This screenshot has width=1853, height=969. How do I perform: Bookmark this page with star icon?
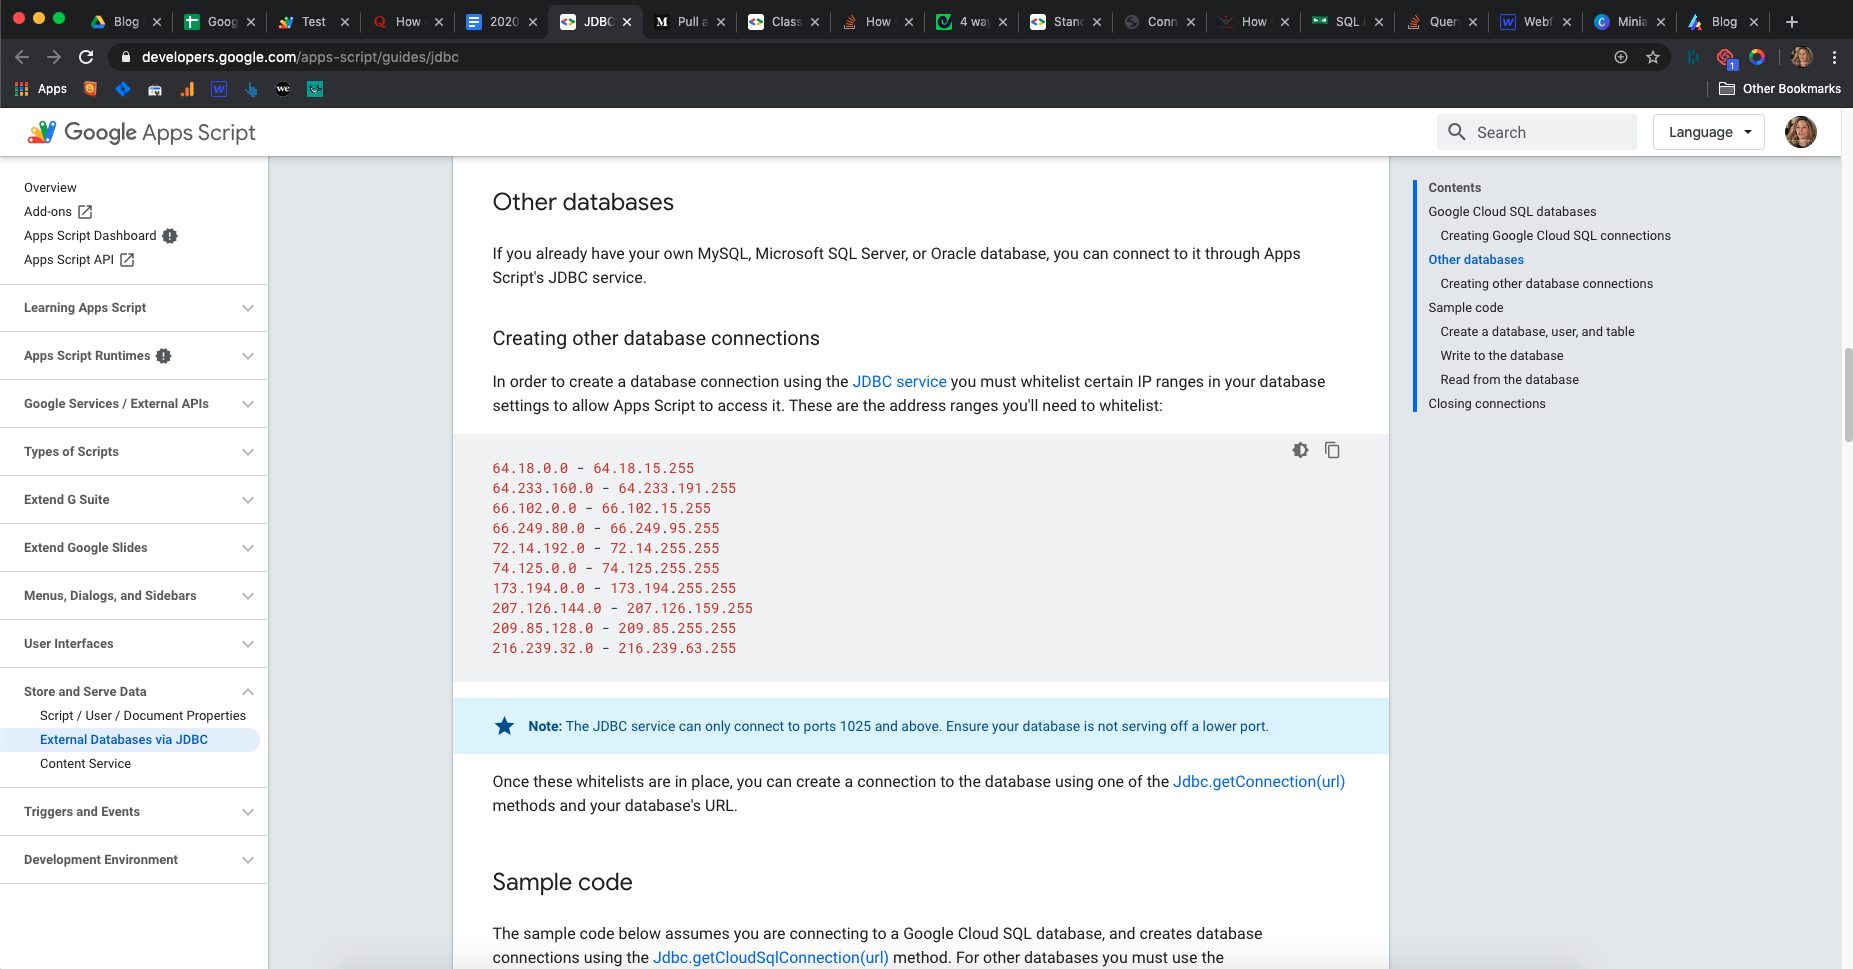(x=1653, y=57)
